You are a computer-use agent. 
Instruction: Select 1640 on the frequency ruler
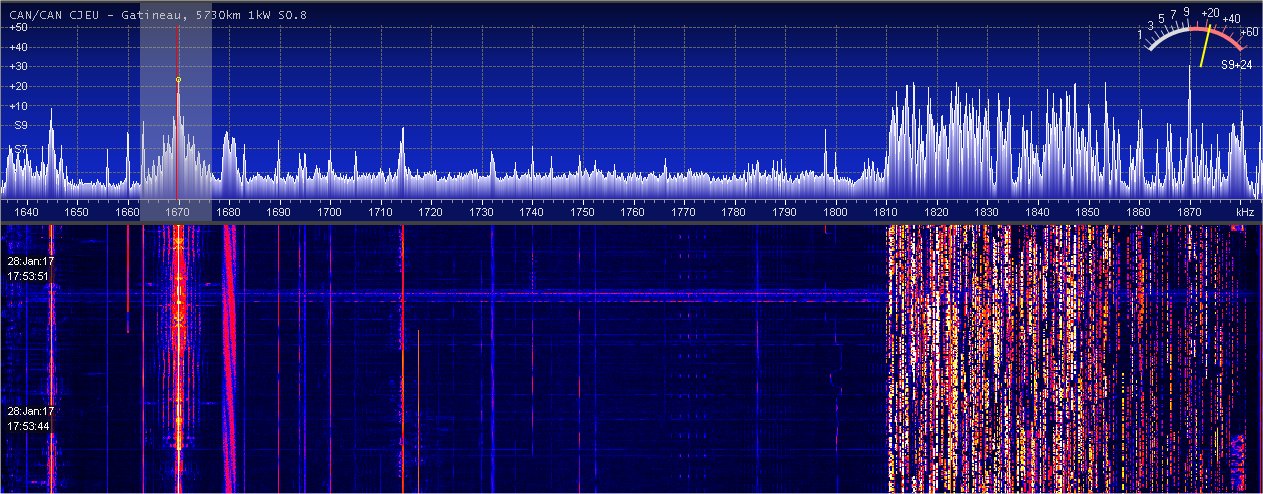[x=26, y=212]
